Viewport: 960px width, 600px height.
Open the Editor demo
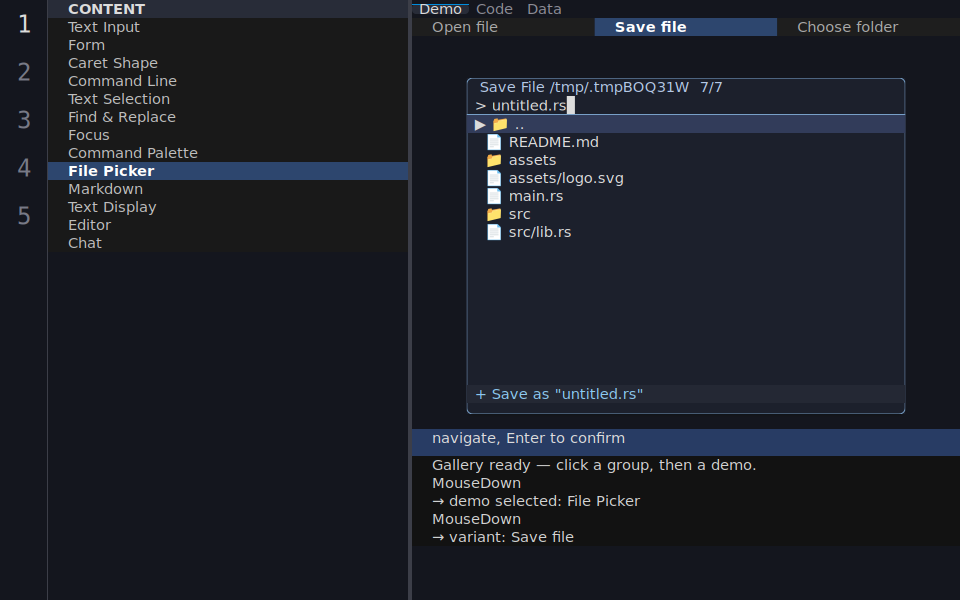pos(228,225)
